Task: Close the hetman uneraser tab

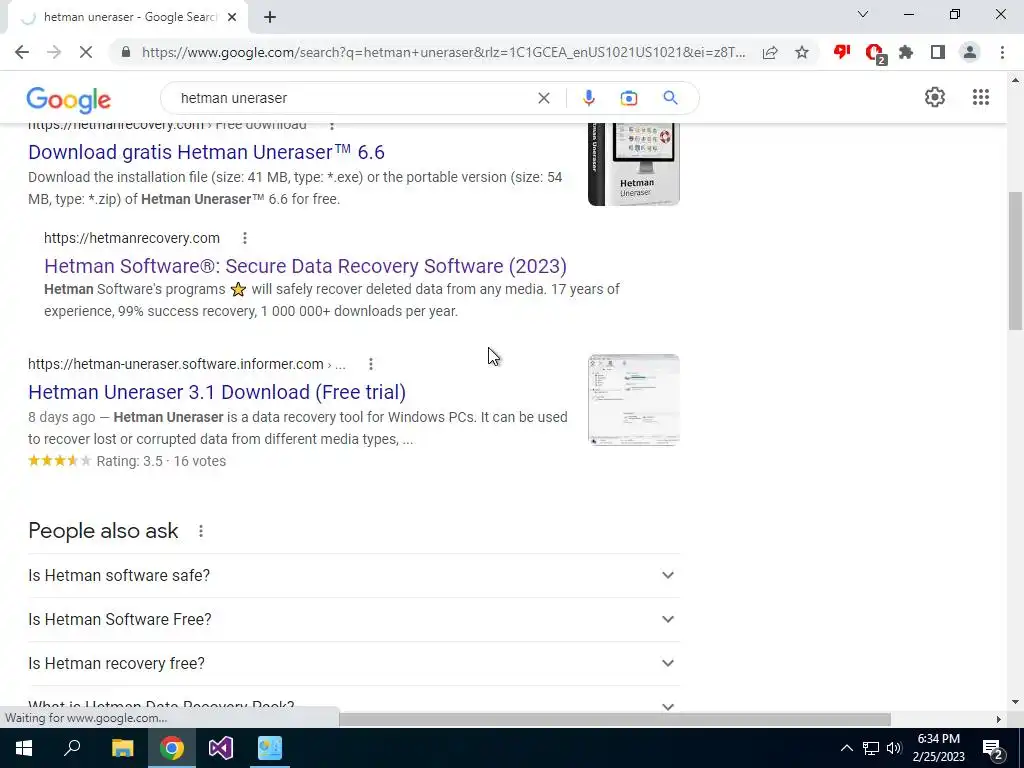Action: [x=232, y=18]
